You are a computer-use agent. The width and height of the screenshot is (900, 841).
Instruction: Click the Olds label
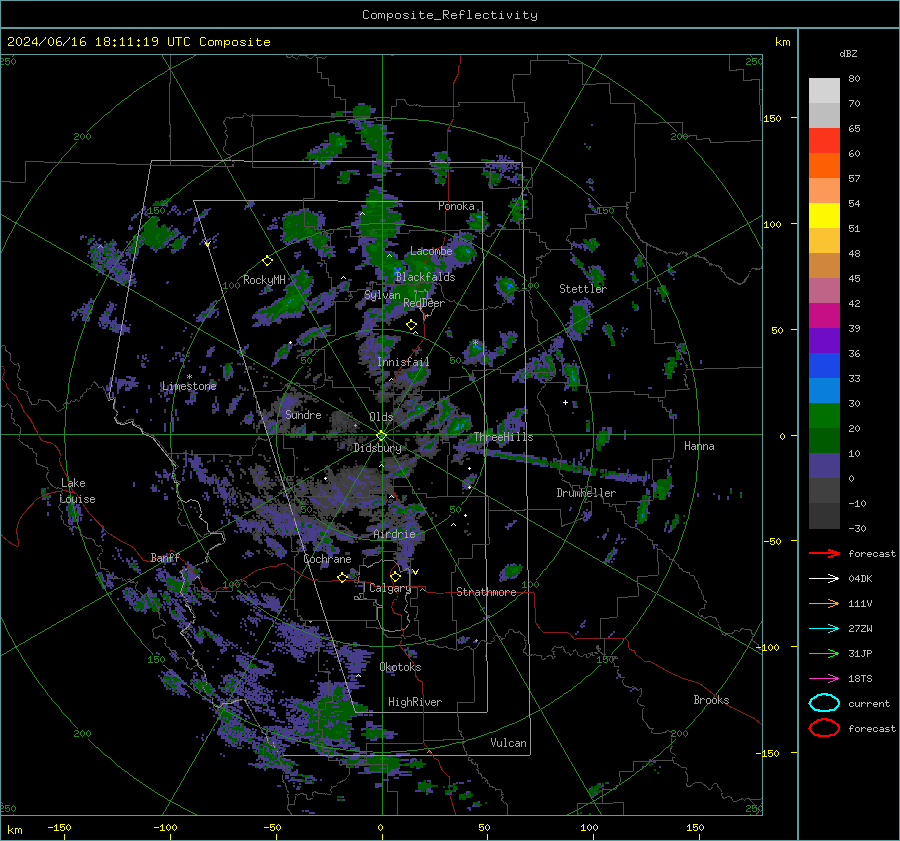381,417
